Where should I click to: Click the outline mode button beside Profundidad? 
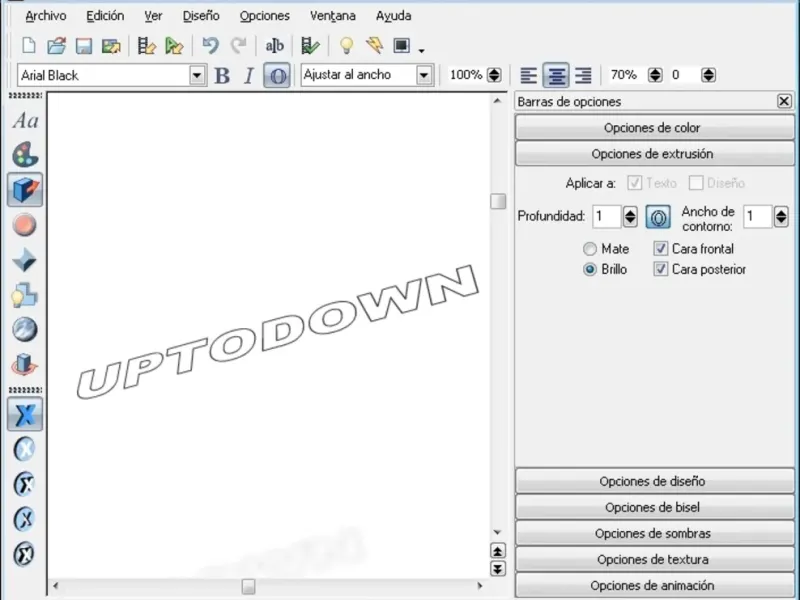pyautogui.click(x=658, y=217)
